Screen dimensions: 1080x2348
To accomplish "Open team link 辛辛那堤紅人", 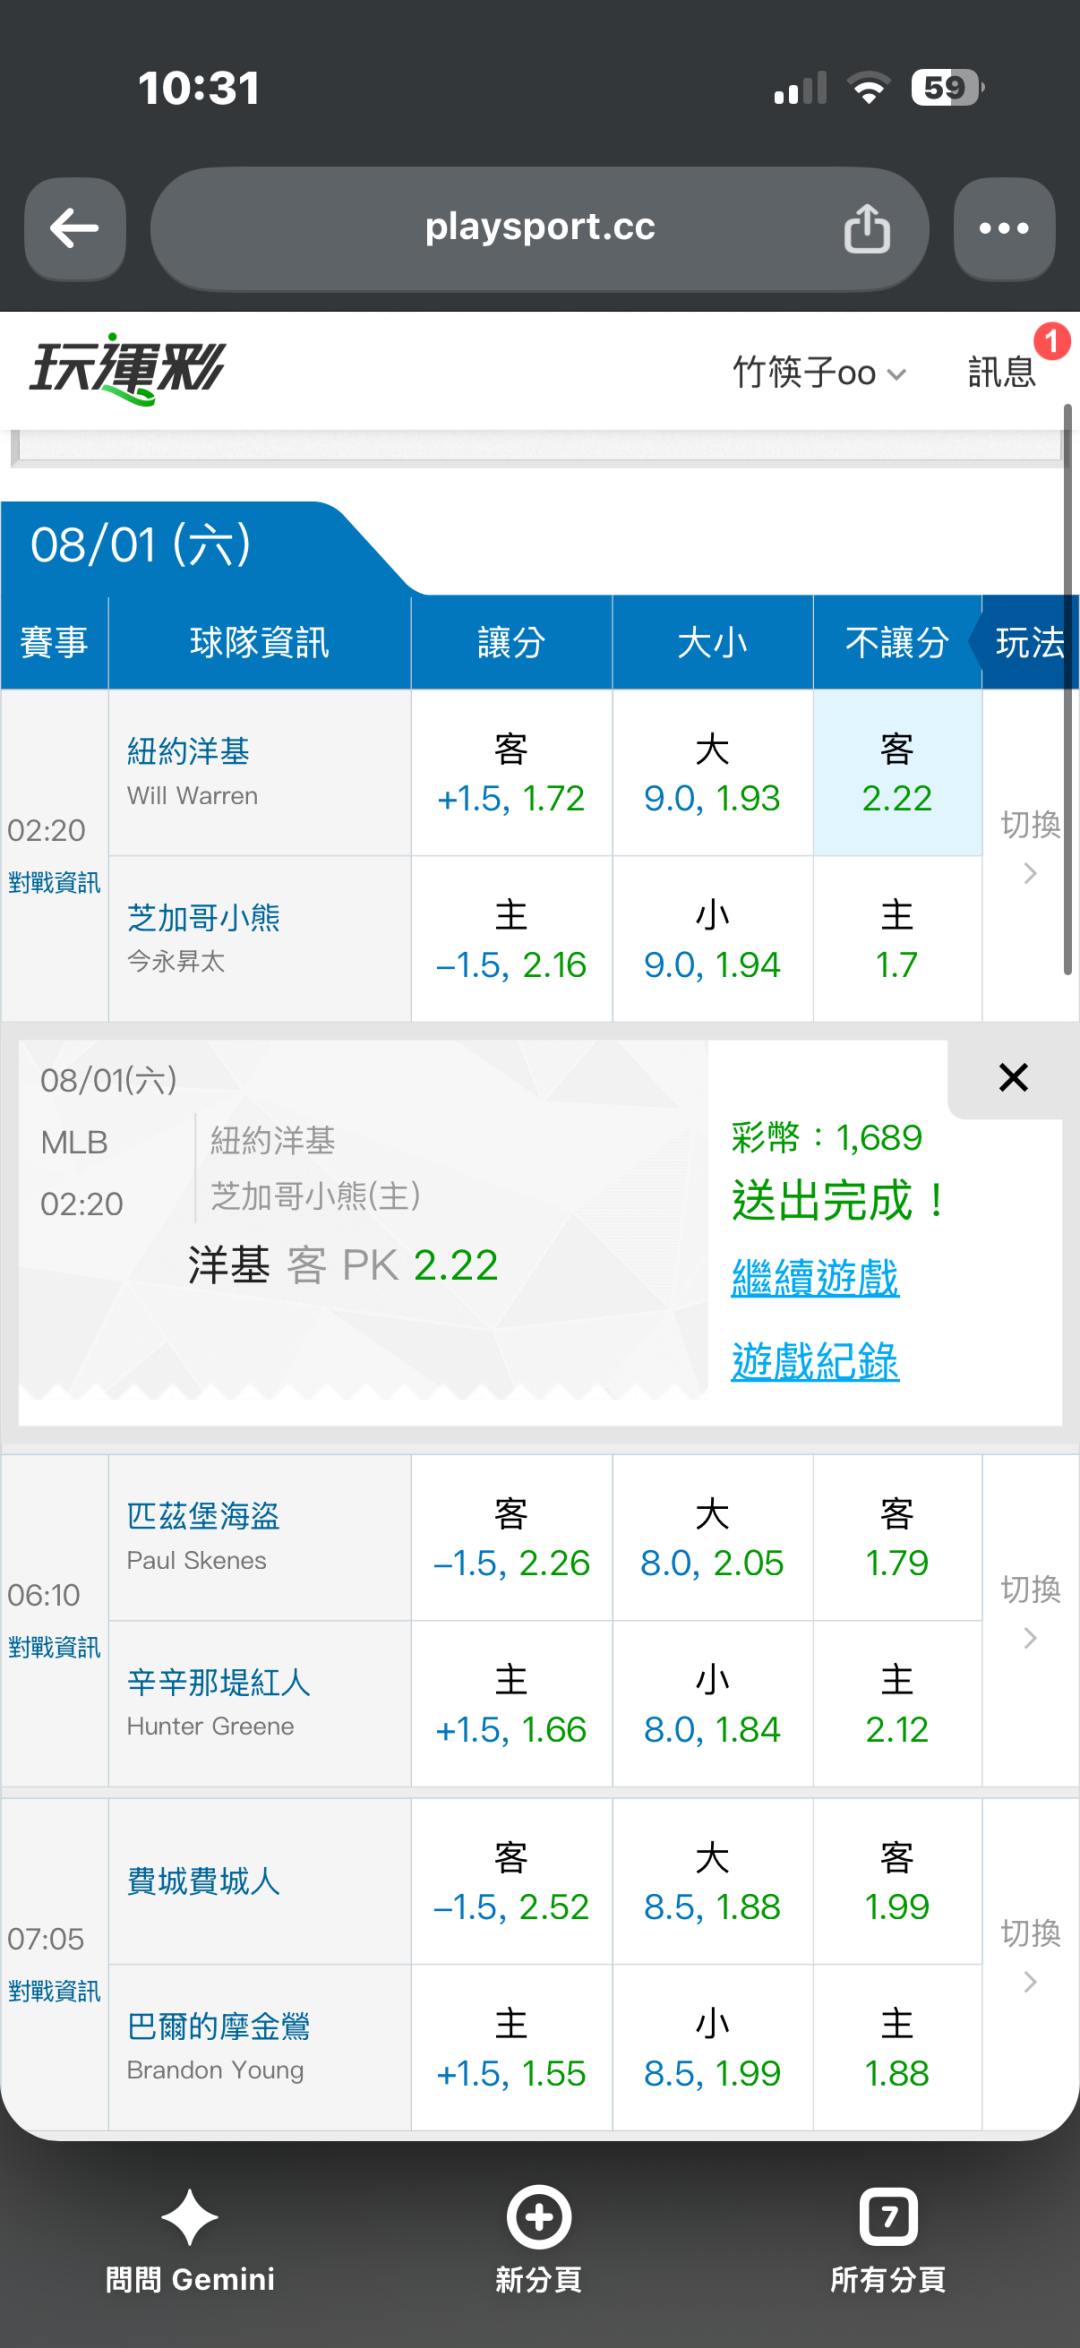I will (x=218, y=1682).
